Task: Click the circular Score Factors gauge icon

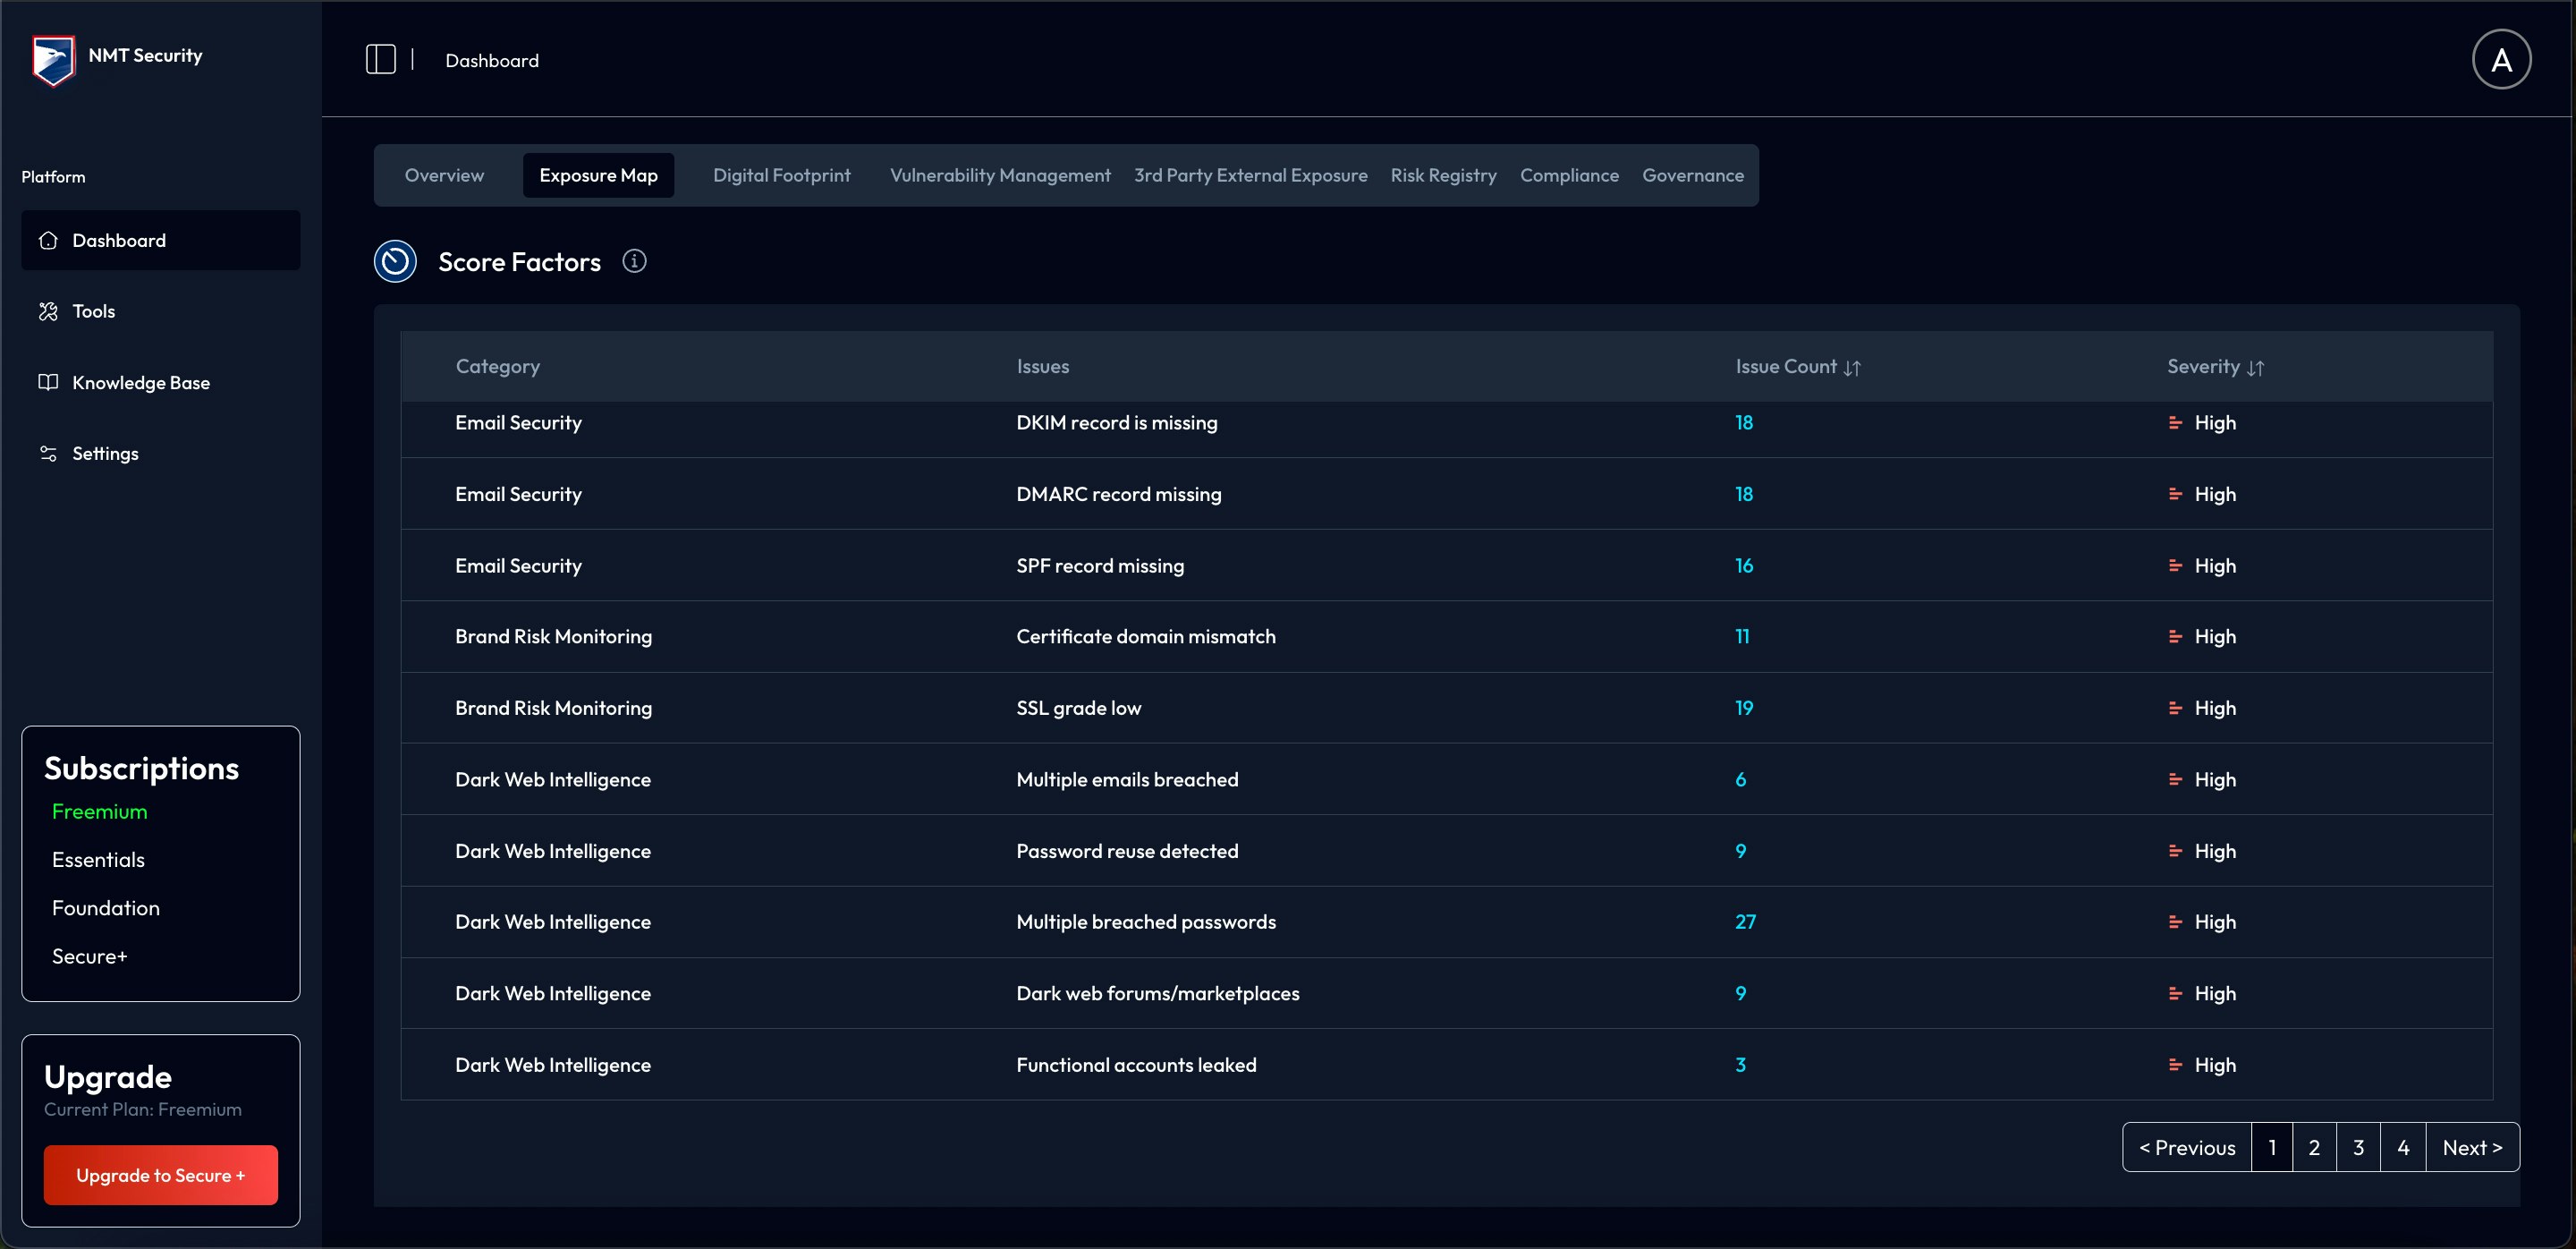Action: pos(395,261)
